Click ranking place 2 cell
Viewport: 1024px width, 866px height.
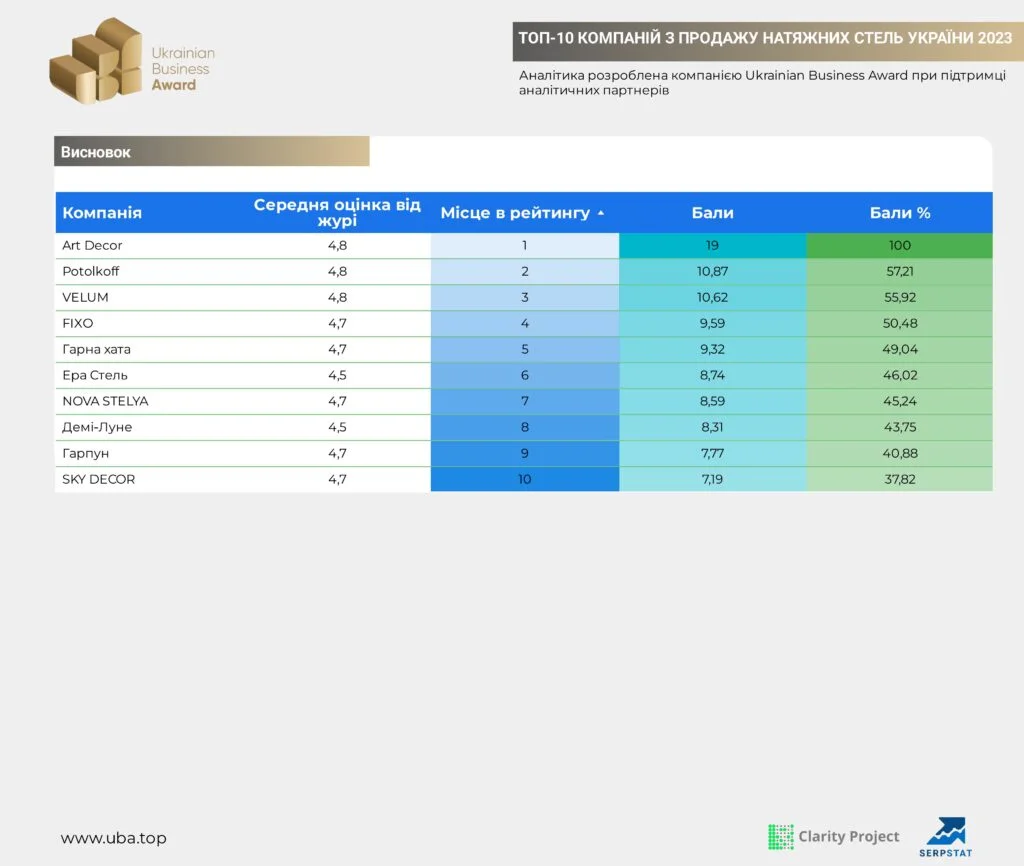525,272
